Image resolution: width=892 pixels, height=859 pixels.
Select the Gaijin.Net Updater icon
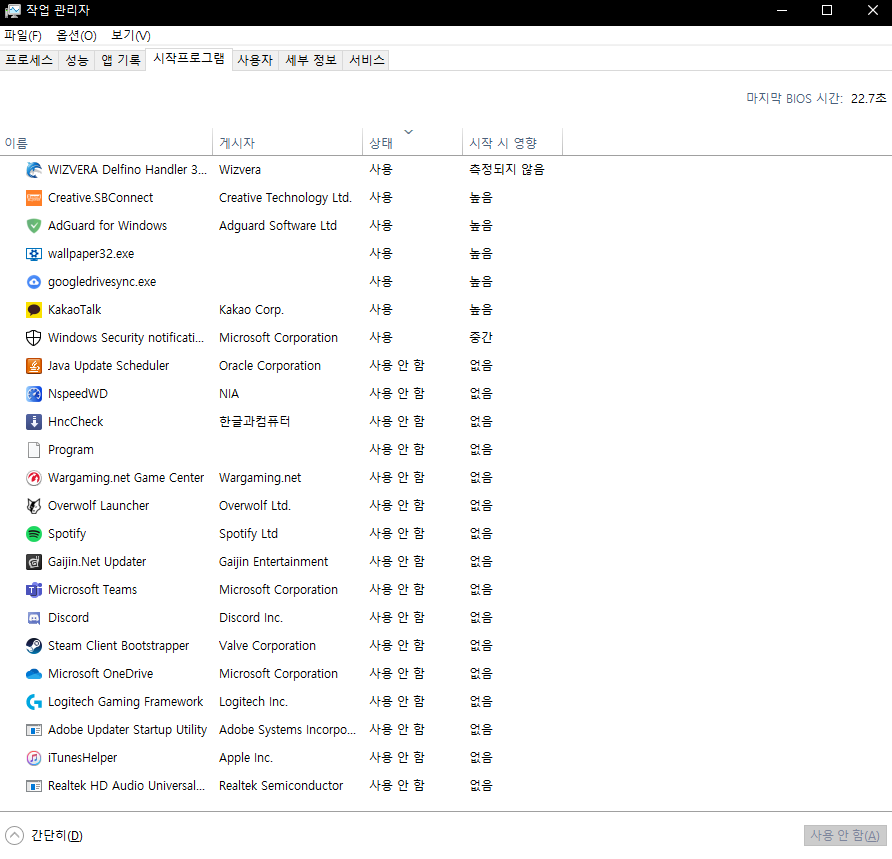pyautogui.click(x=34, y=561)
